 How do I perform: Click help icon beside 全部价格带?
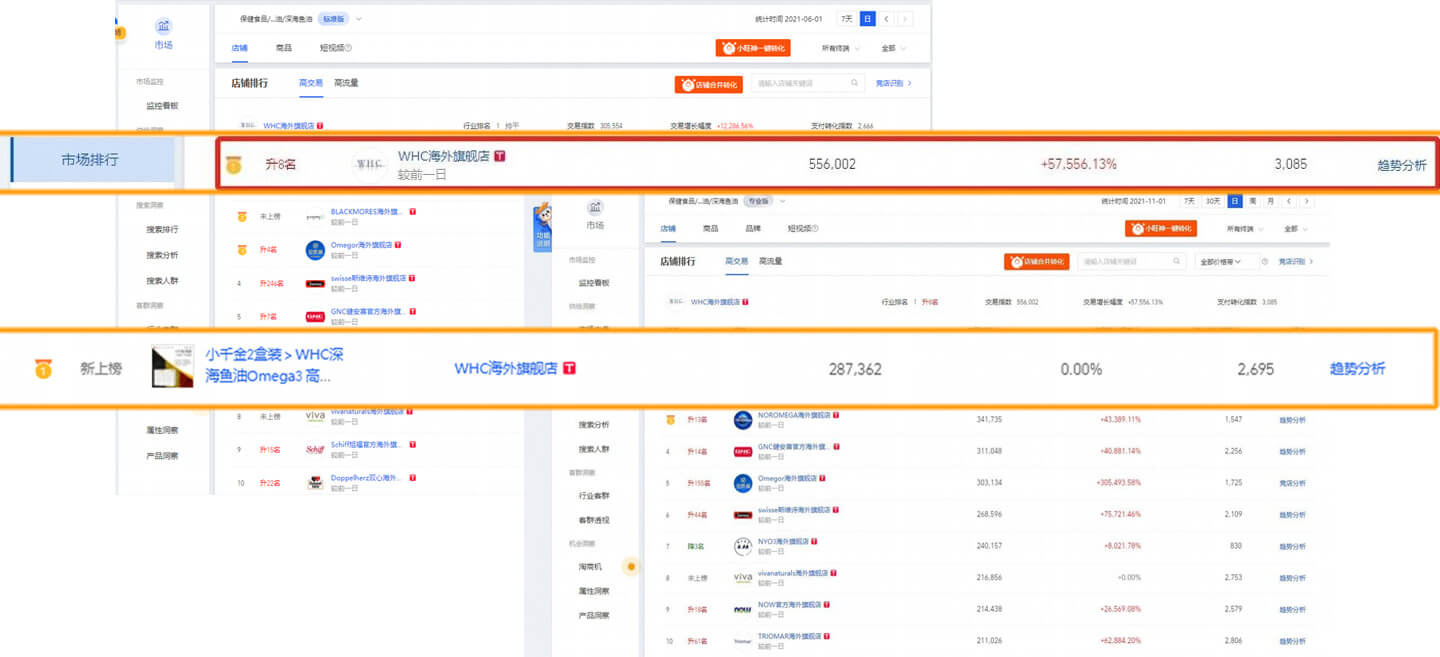pyautogui.click(x=1265, y=261)
